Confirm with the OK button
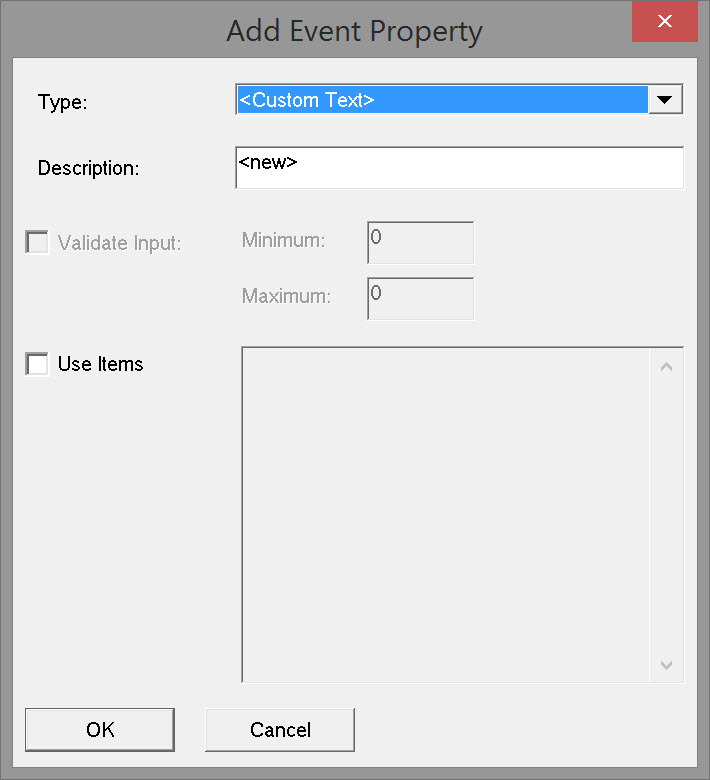This screenshot has width=710, height=780. point(100,730)
